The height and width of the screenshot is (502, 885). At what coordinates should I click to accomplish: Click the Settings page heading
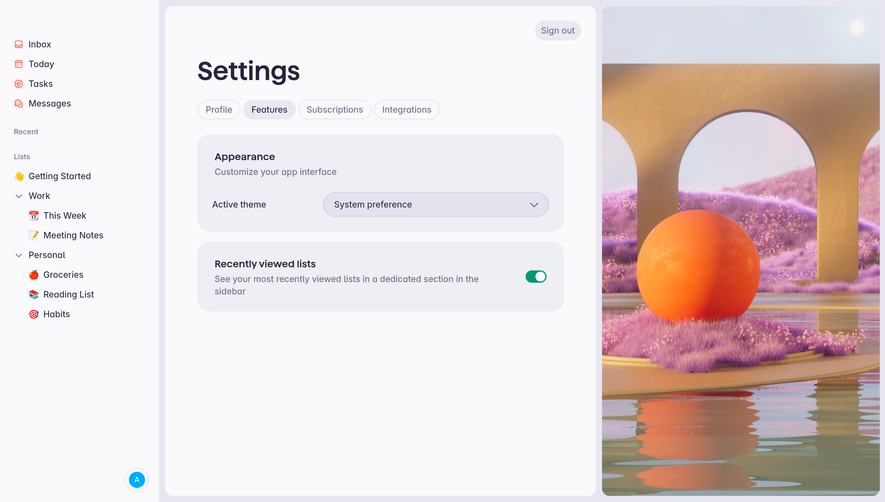click(248, 71)
